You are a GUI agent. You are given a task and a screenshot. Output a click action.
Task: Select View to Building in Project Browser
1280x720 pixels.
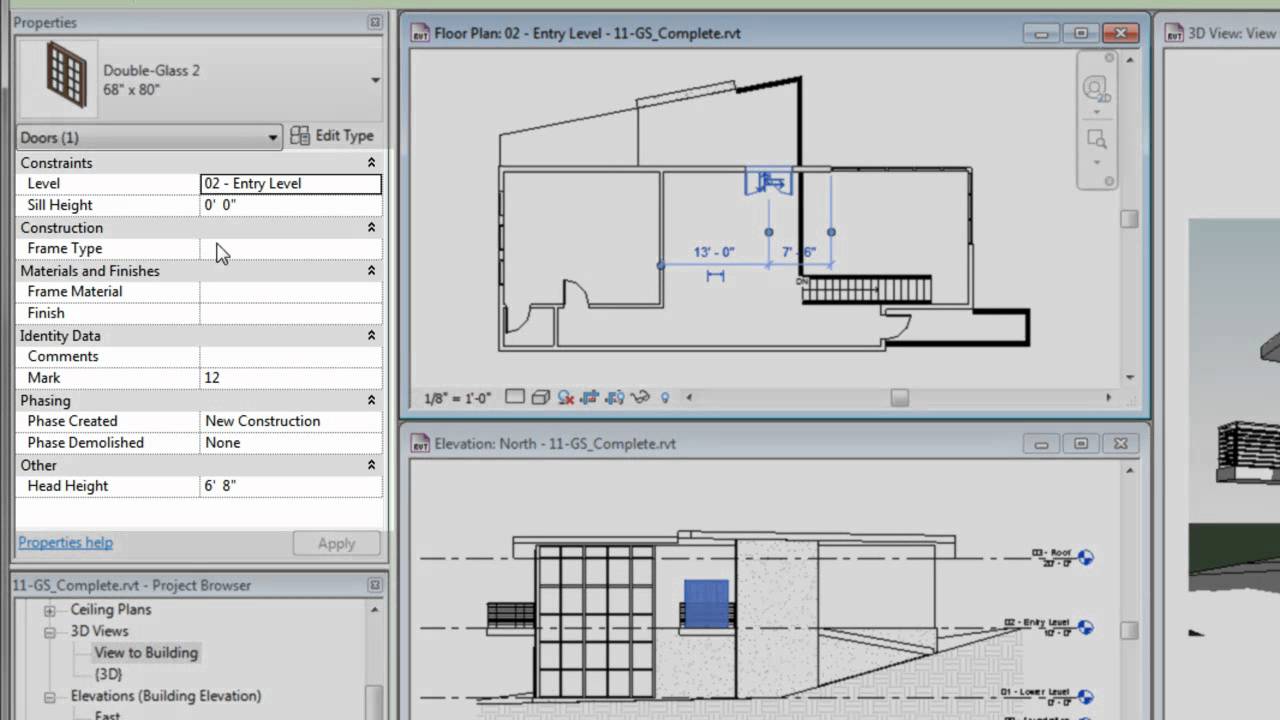click(145, 652)
